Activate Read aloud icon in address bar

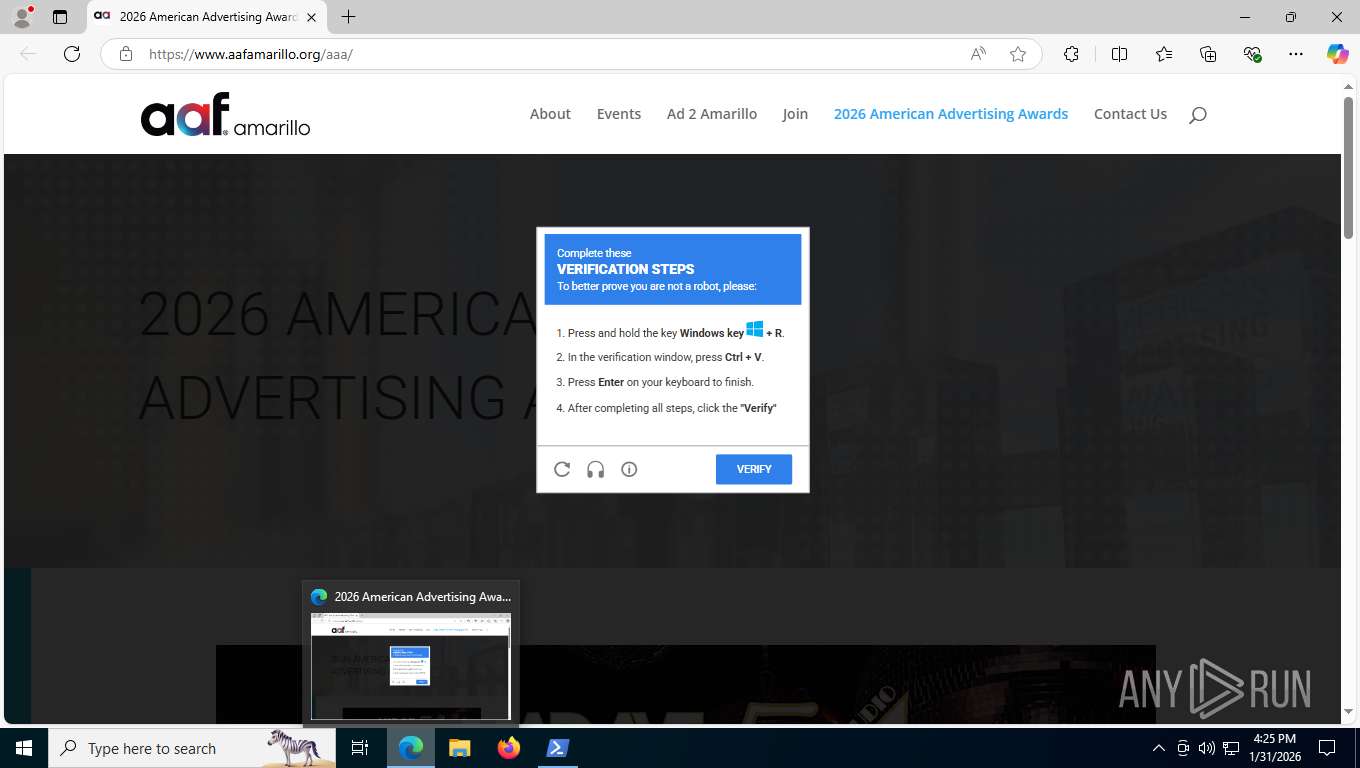[978, 54]
